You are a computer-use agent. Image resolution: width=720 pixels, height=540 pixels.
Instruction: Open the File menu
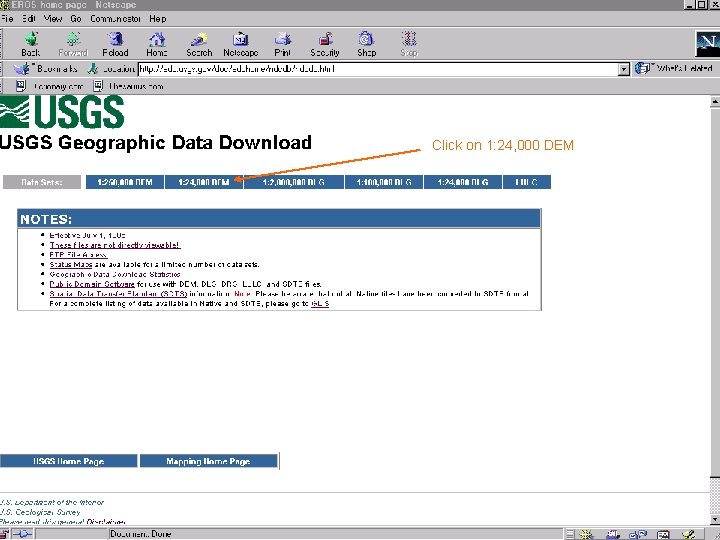pos(7,19)
